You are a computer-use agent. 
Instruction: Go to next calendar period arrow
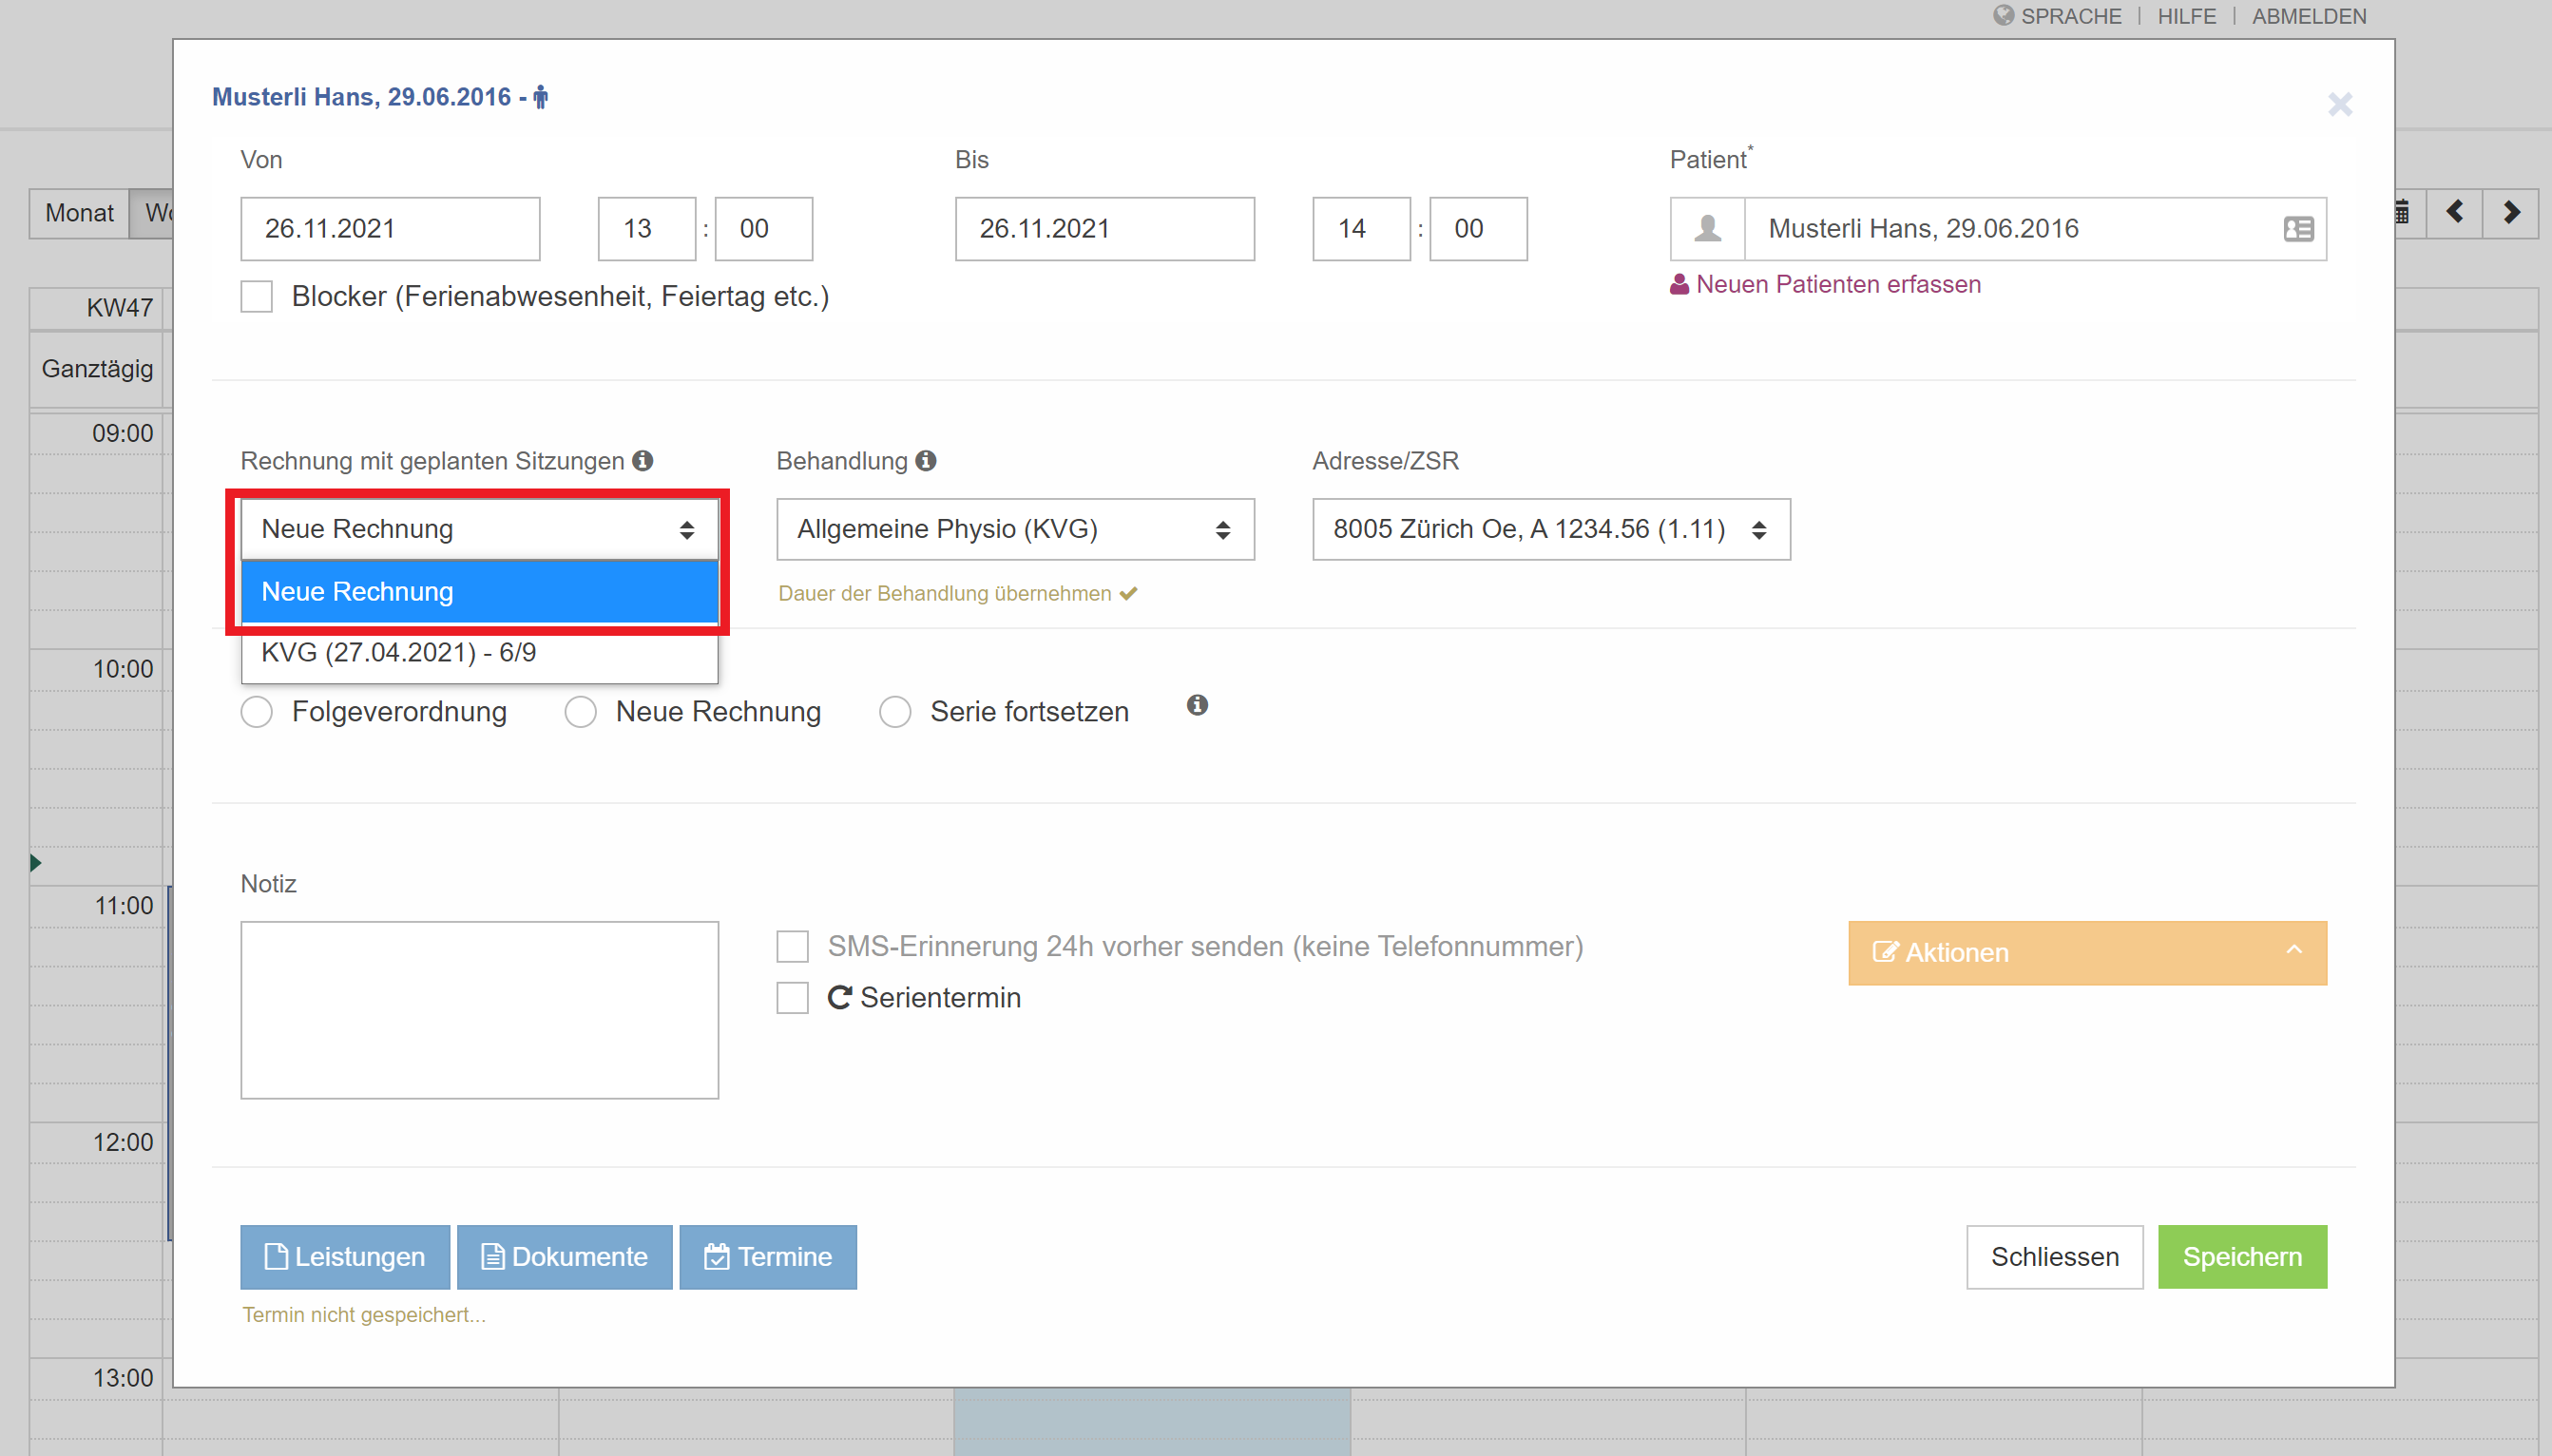pos(2511,212)
